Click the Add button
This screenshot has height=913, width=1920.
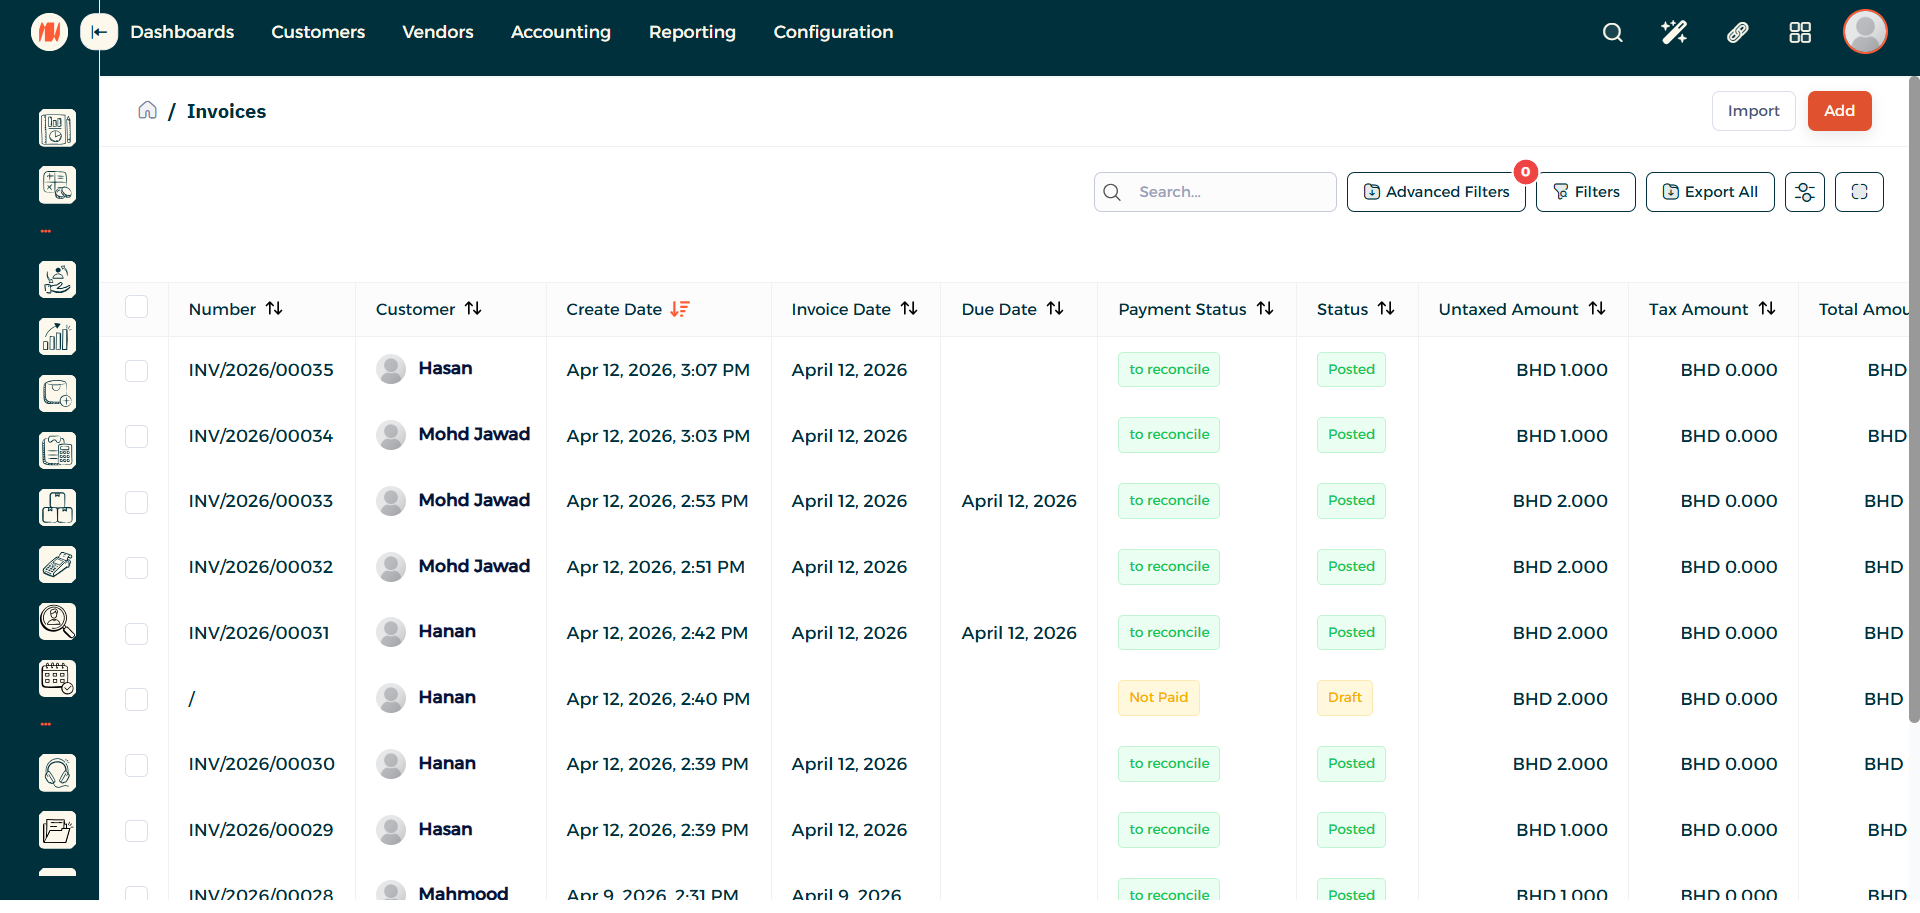click(1838, 111)
